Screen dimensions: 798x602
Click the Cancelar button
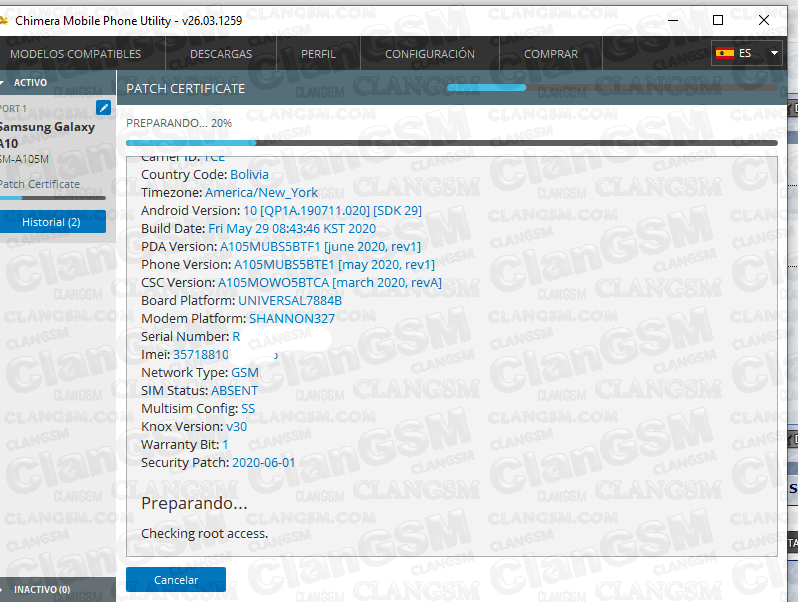176,580
